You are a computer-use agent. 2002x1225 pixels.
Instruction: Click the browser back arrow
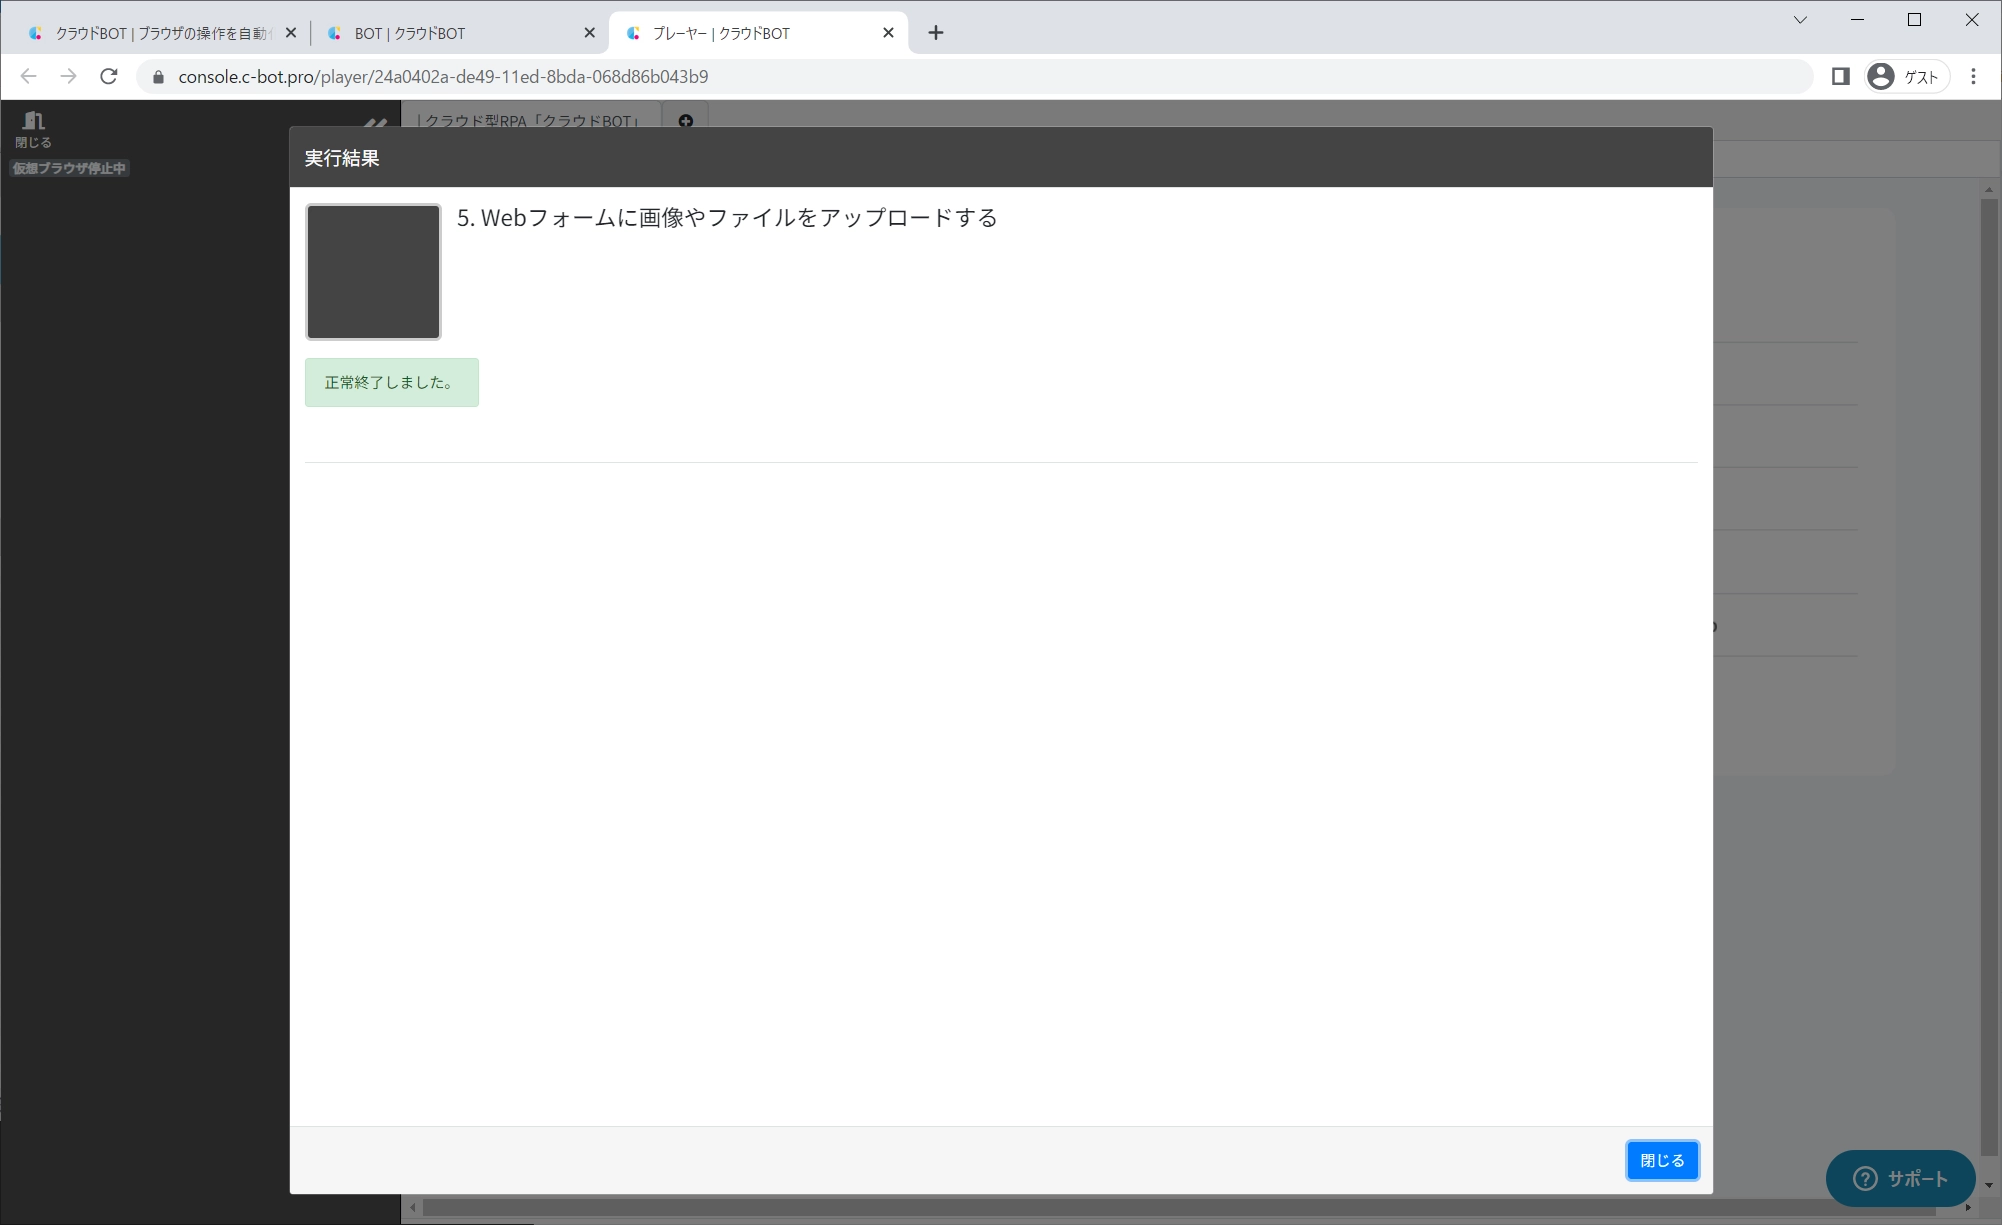click(x=28, y=77)
